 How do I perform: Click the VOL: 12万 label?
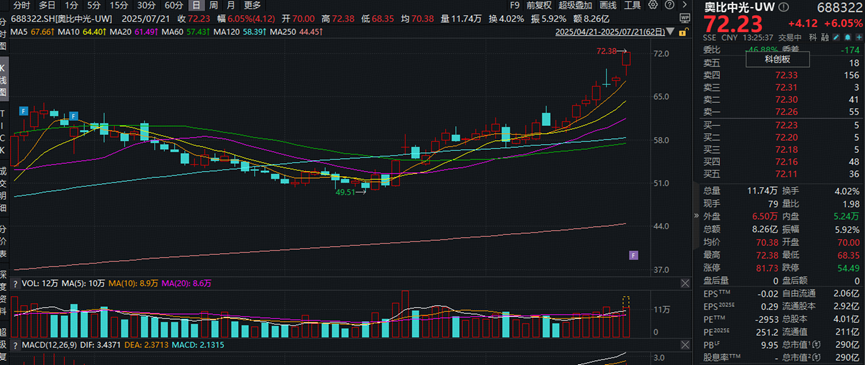(x=39, y=283)
